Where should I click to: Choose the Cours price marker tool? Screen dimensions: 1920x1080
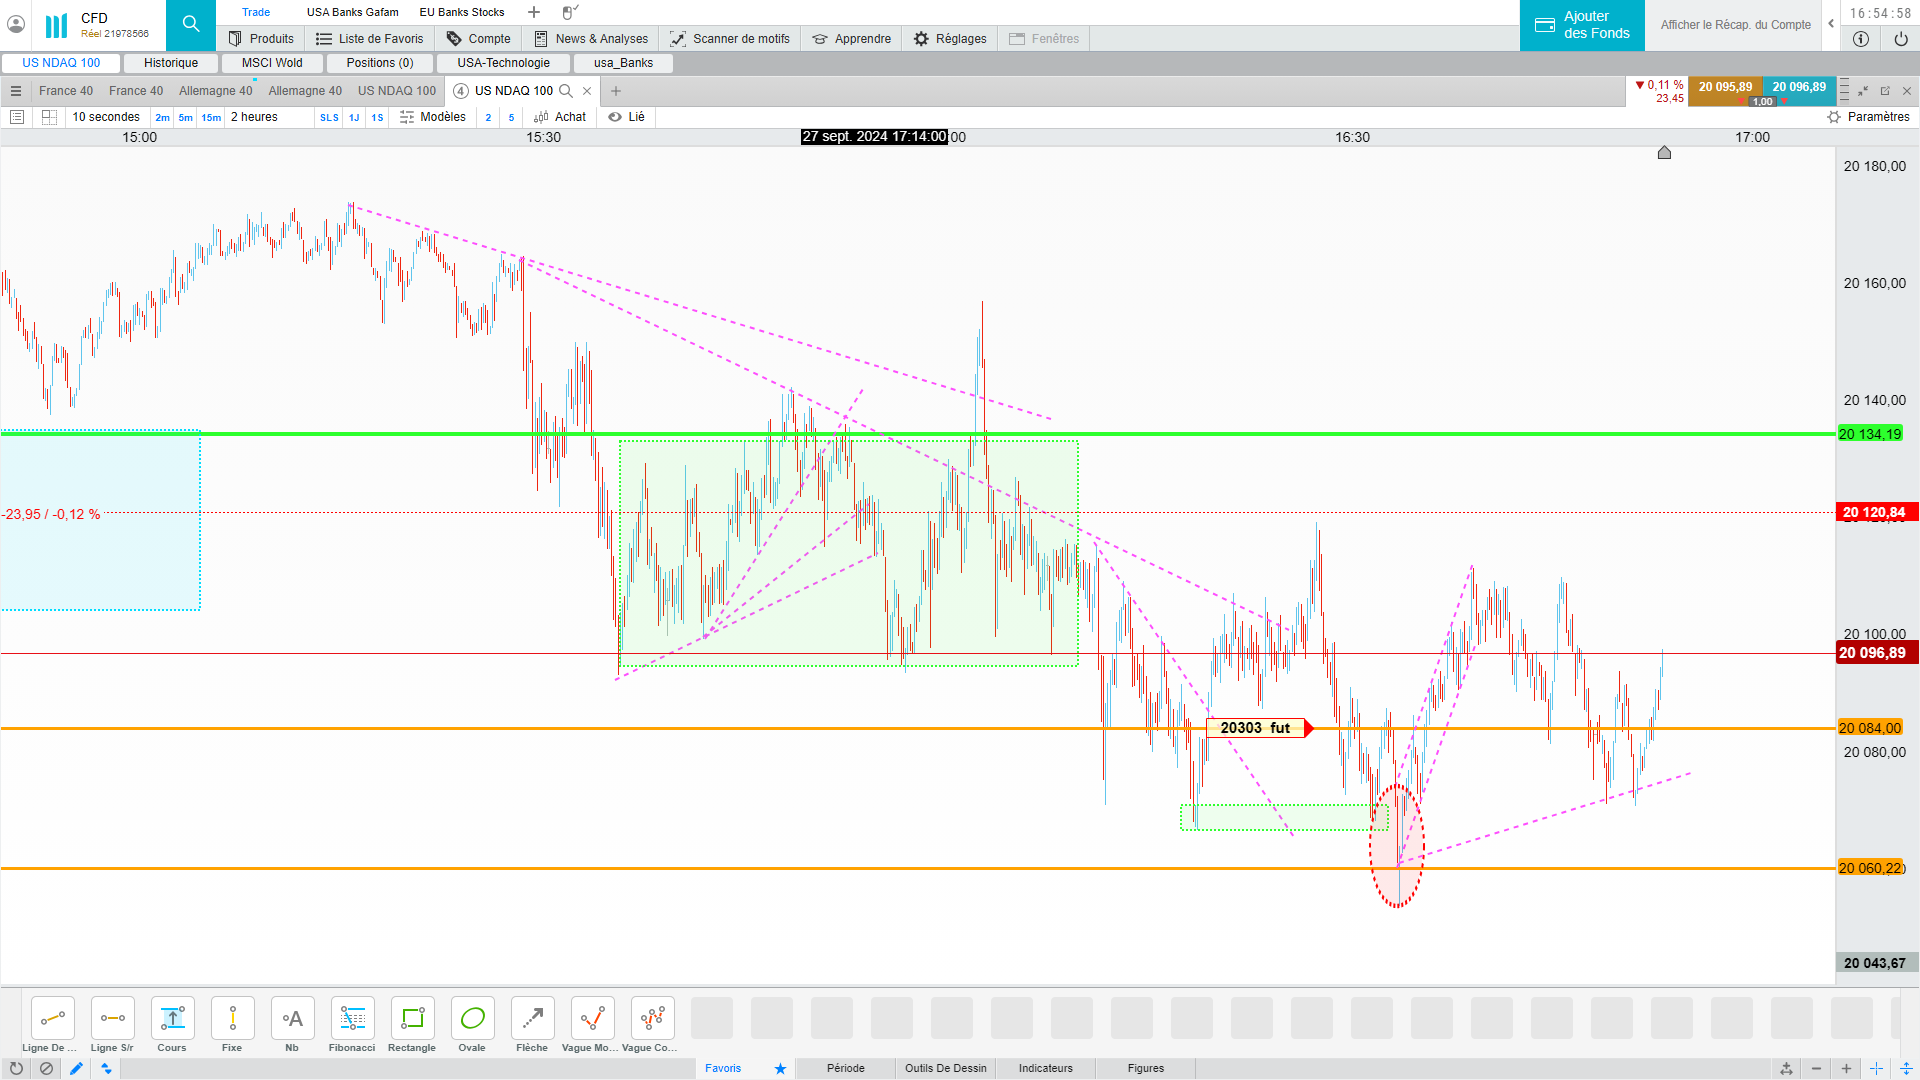click(172, 1019)
